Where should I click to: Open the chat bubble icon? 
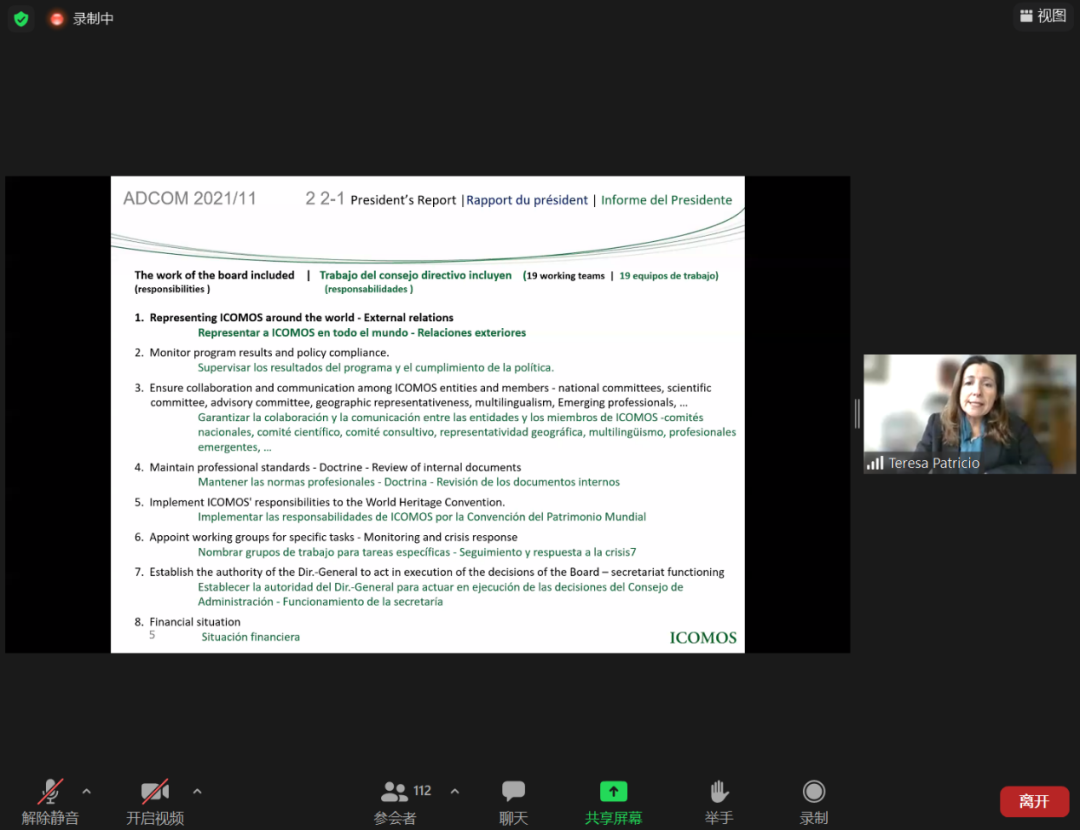(514, 792)
